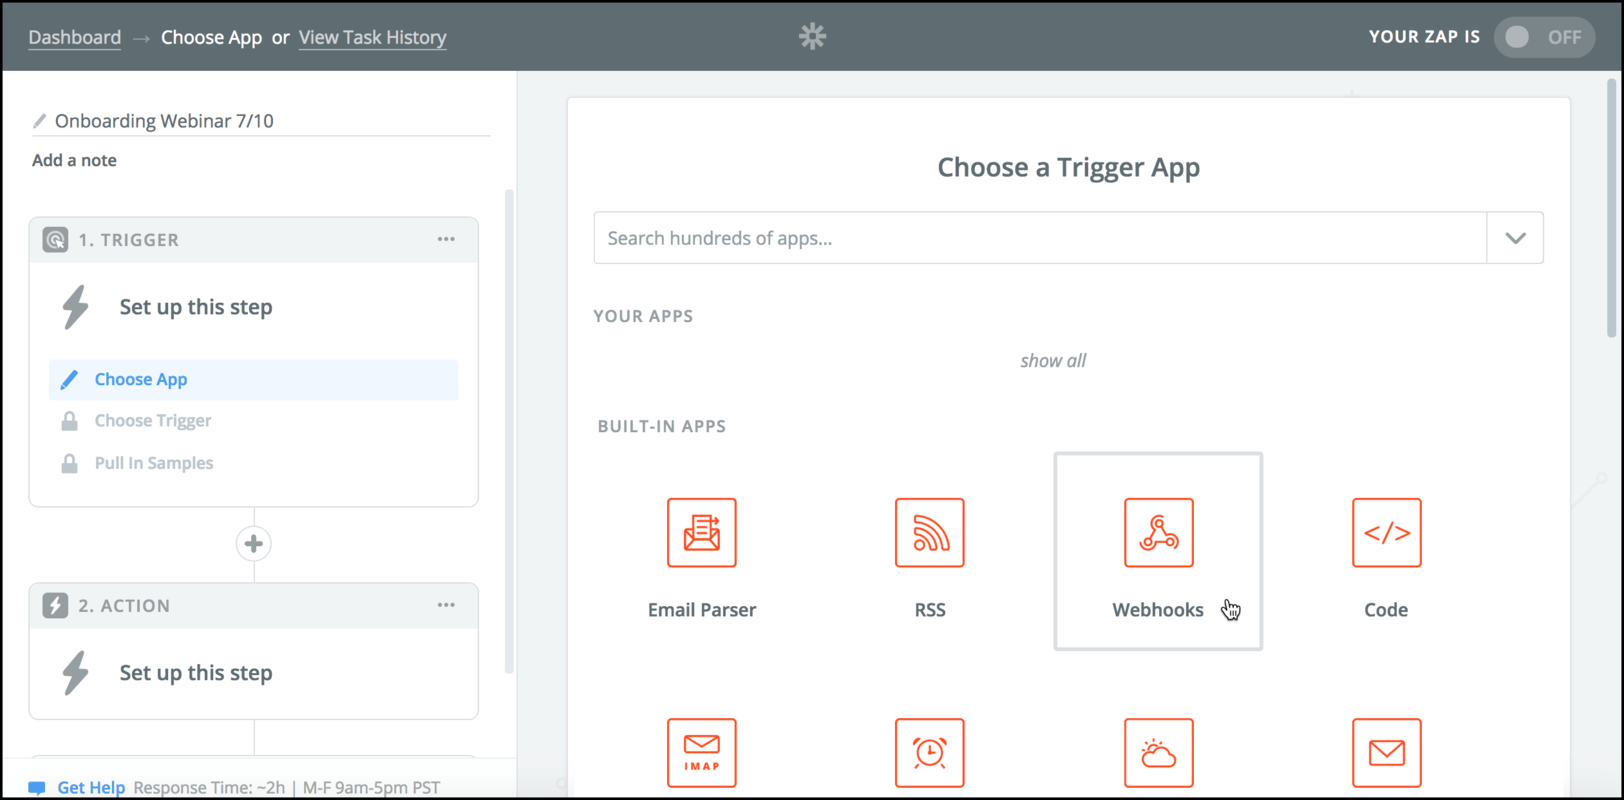The image size is (1624, 800).
Task: Select the Email Parser app icon
Action: coord(702,533)
